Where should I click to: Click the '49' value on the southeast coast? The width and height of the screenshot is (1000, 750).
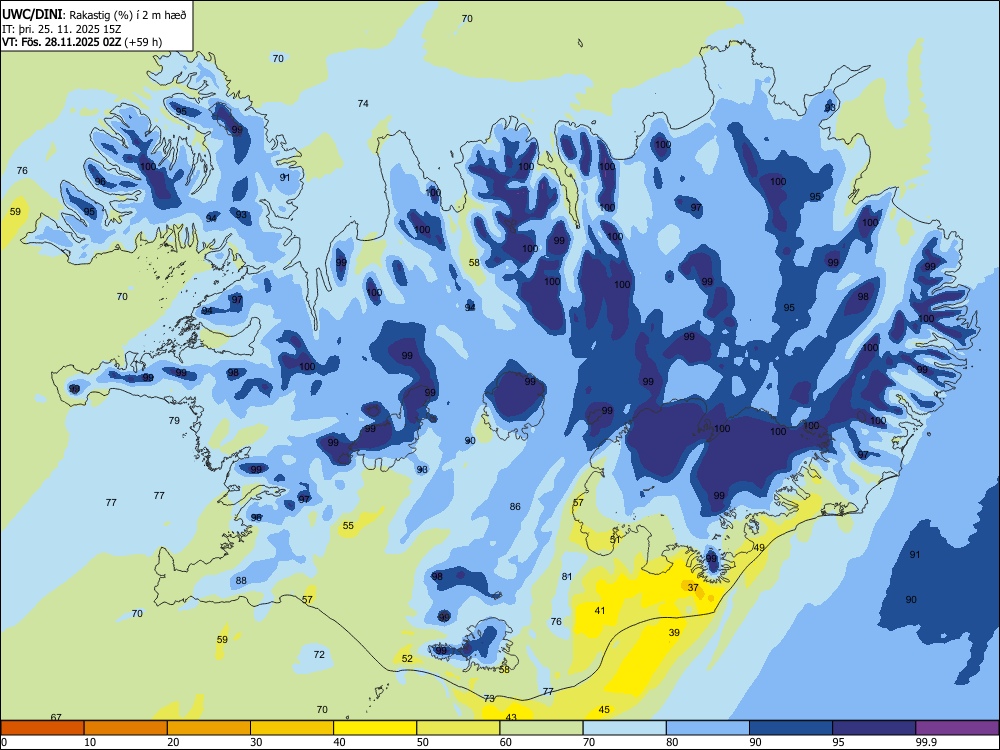(x=759, y=547)
